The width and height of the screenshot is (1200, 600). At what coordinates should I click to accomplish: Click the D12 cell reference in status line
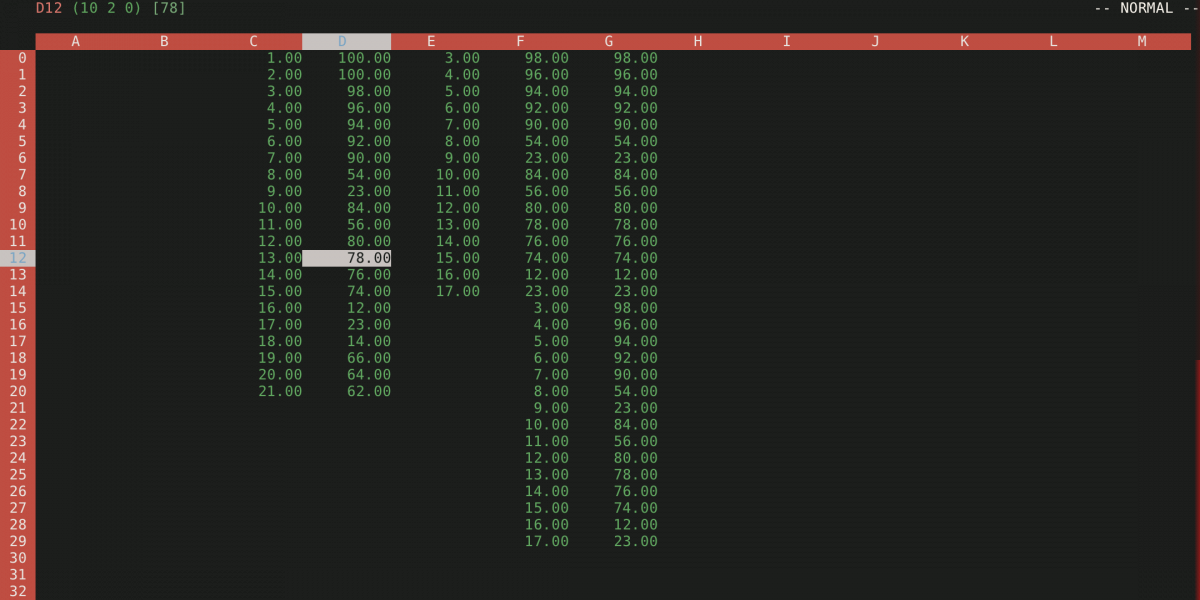point(49,8)
